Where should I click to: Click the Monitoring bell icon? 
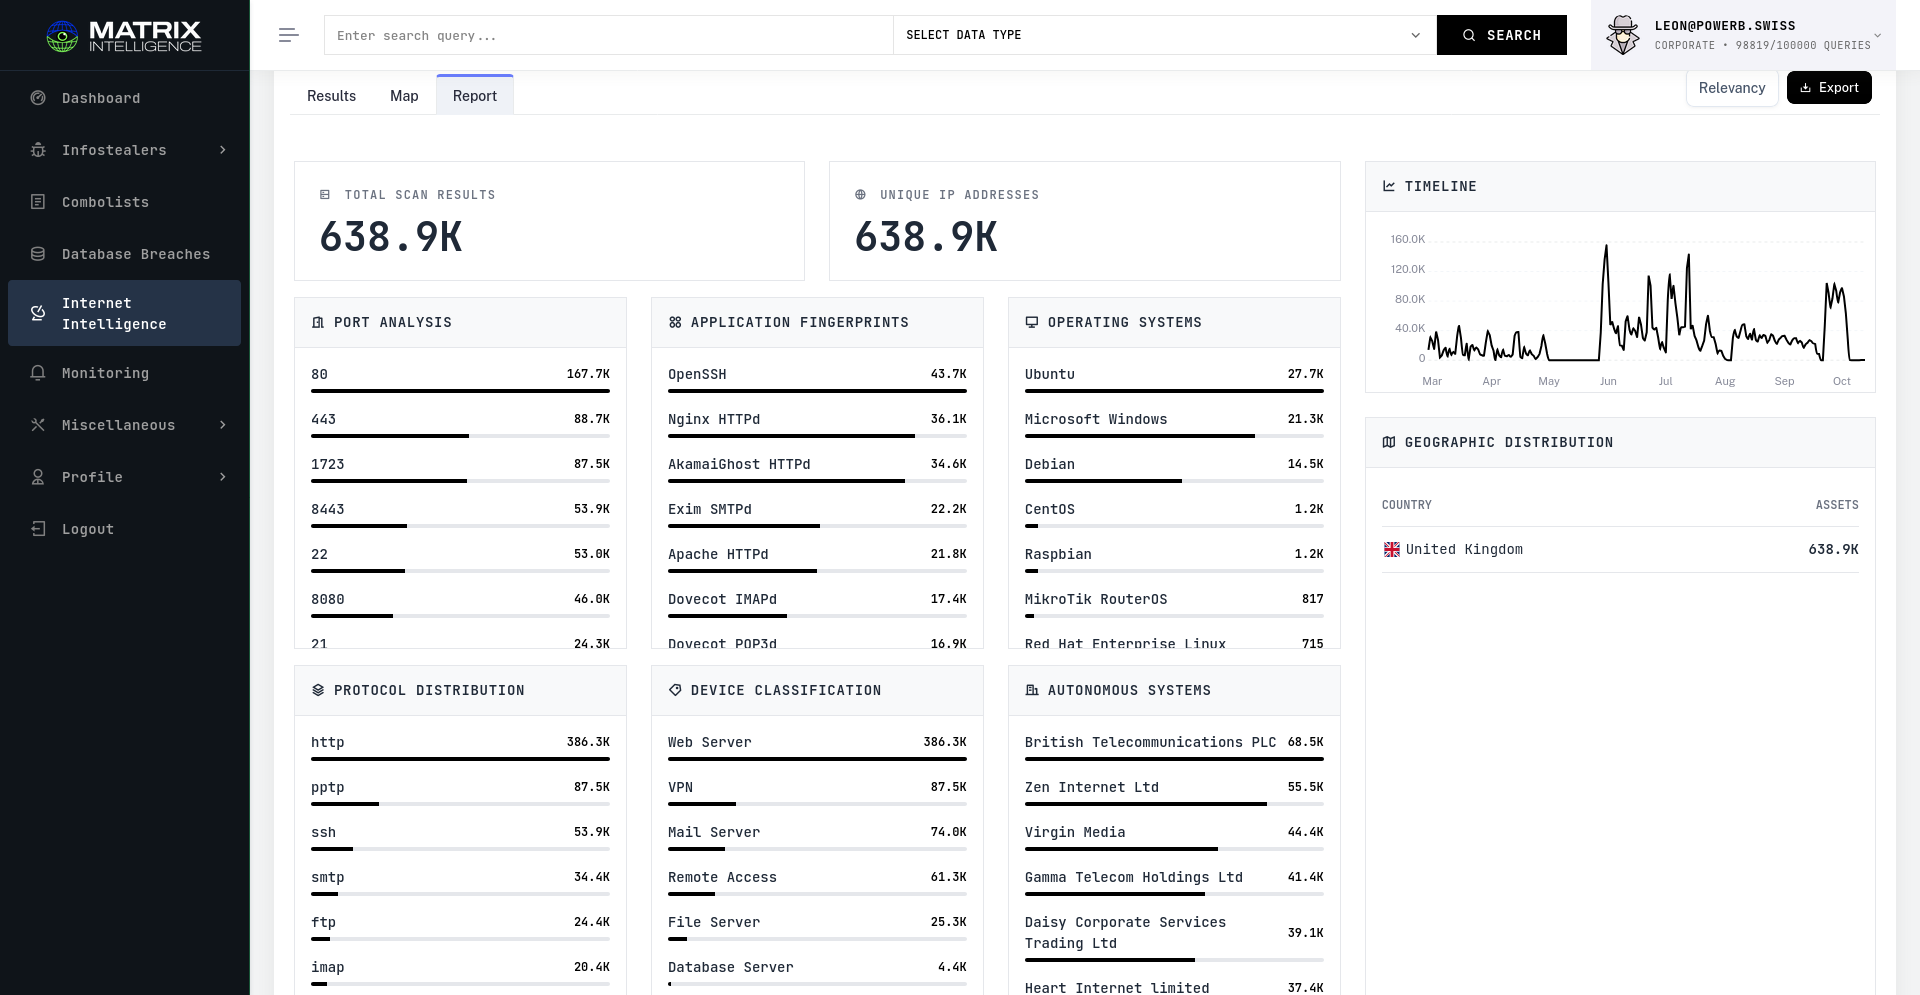coord(38,373)
